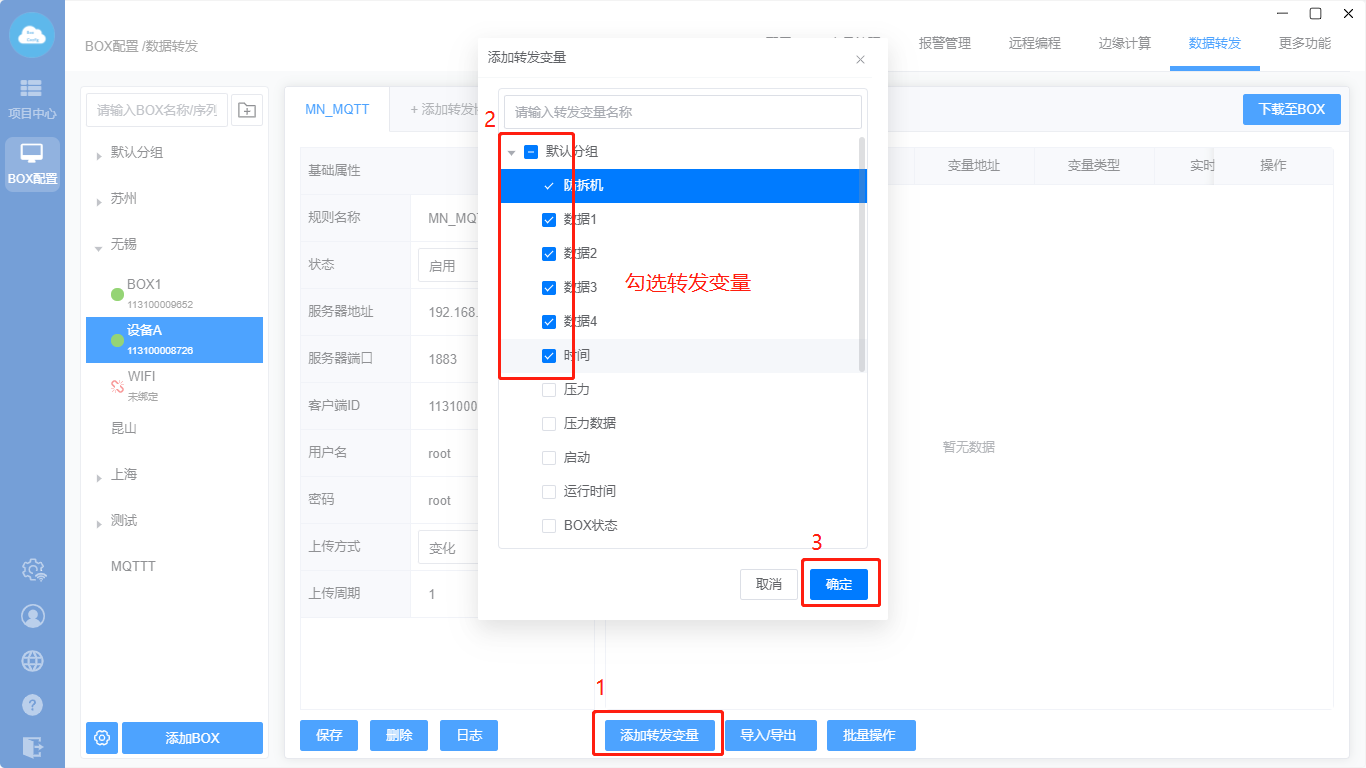
Task: Open the 远程编程 tab
Action: 1034,44
